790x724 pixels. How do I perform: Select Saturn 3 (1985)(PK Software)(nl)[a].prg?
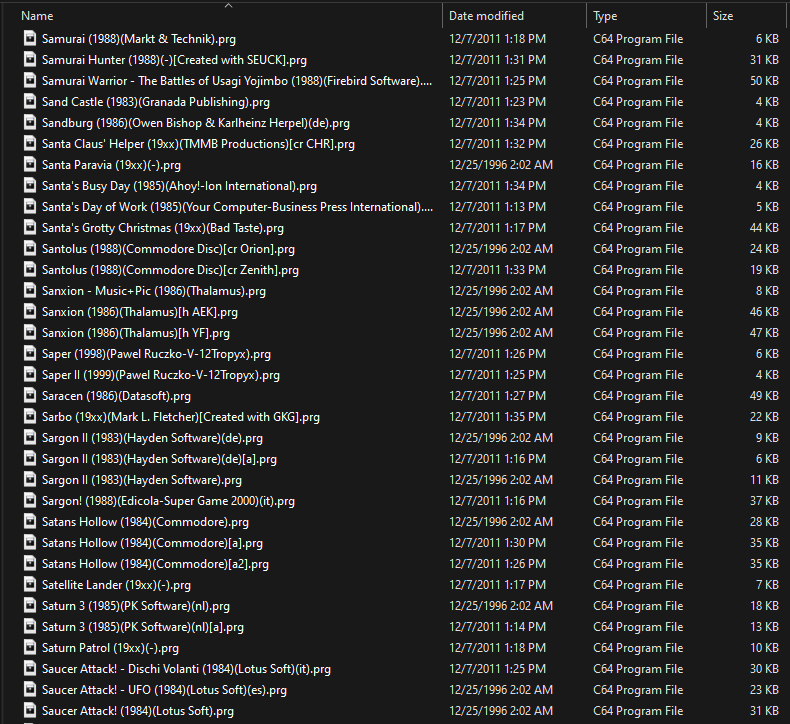click(143, 627)
